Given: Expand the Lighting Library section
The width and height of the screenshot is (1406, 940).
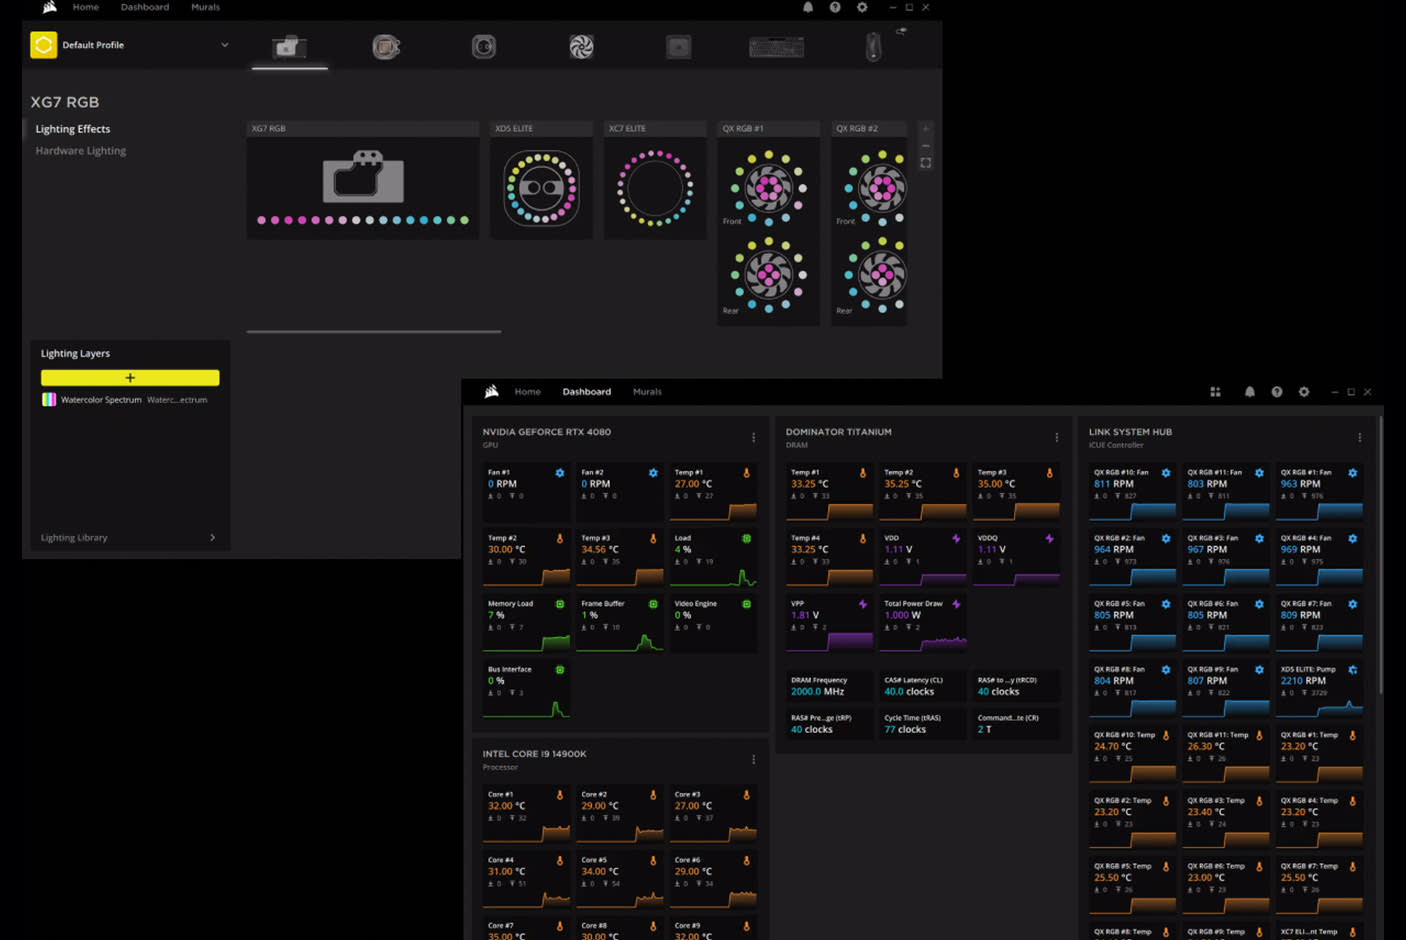Looking at the screenshot, I should pos(212,538).
